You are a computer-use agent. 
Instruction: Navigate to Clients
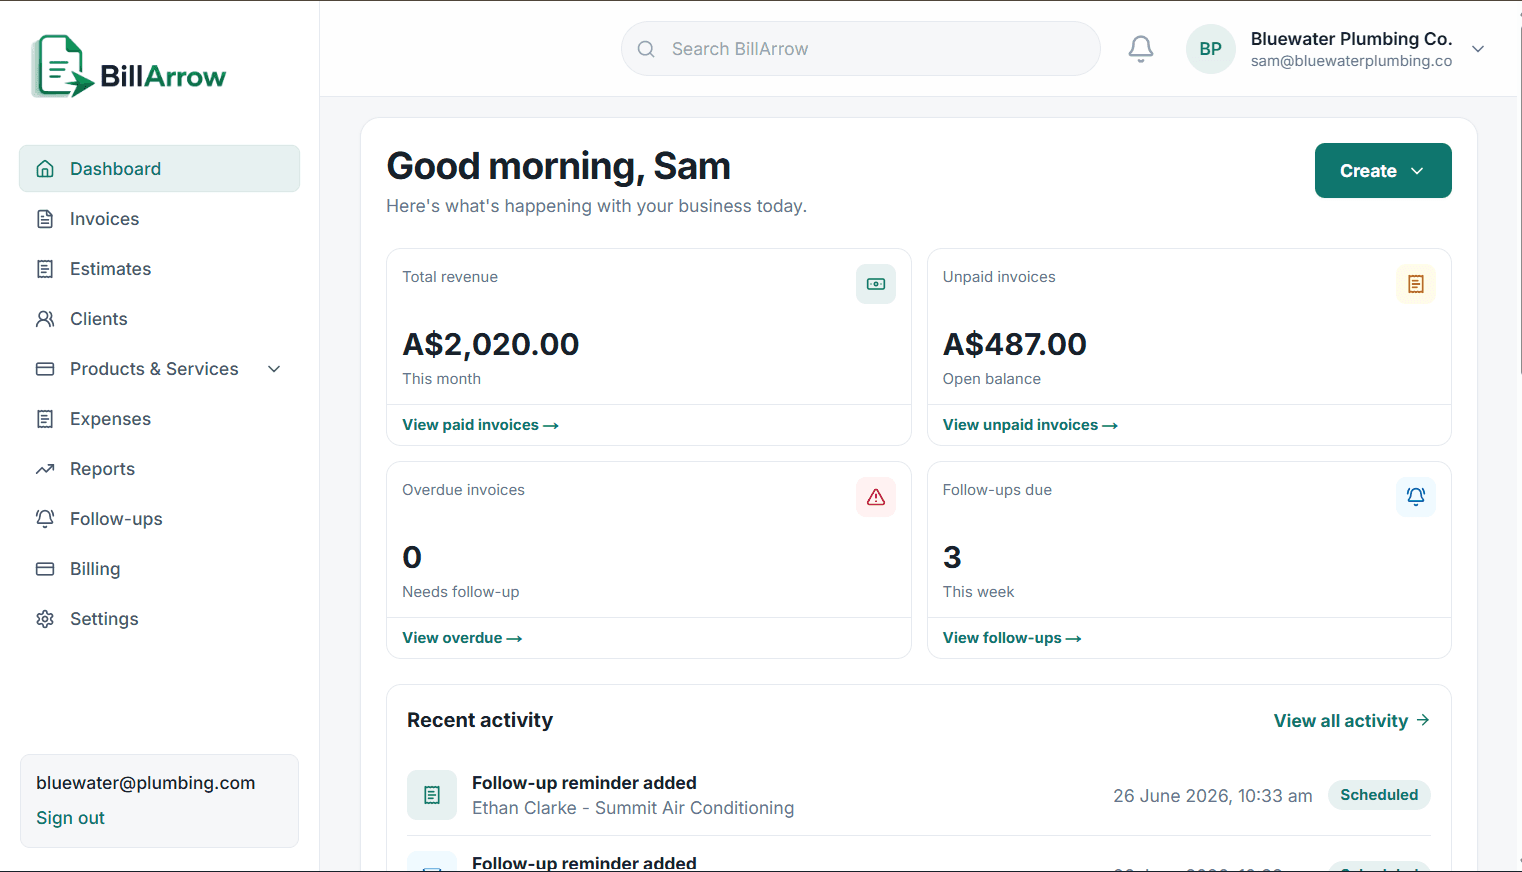pos(159,319)
